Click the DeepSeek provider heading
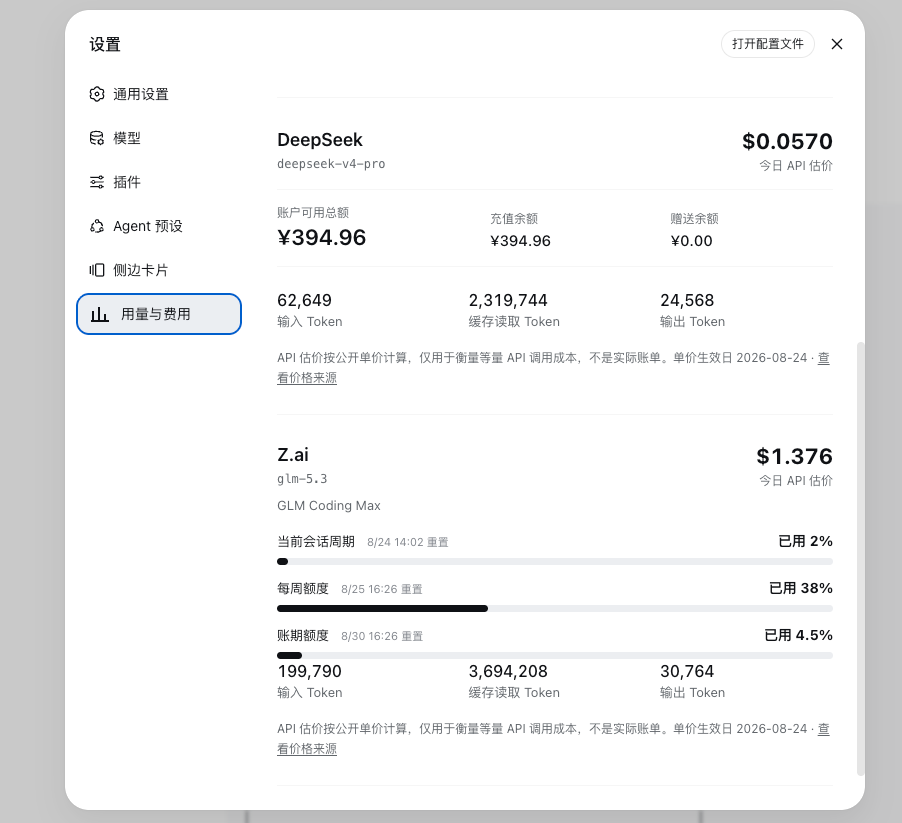 pos(320,140)
